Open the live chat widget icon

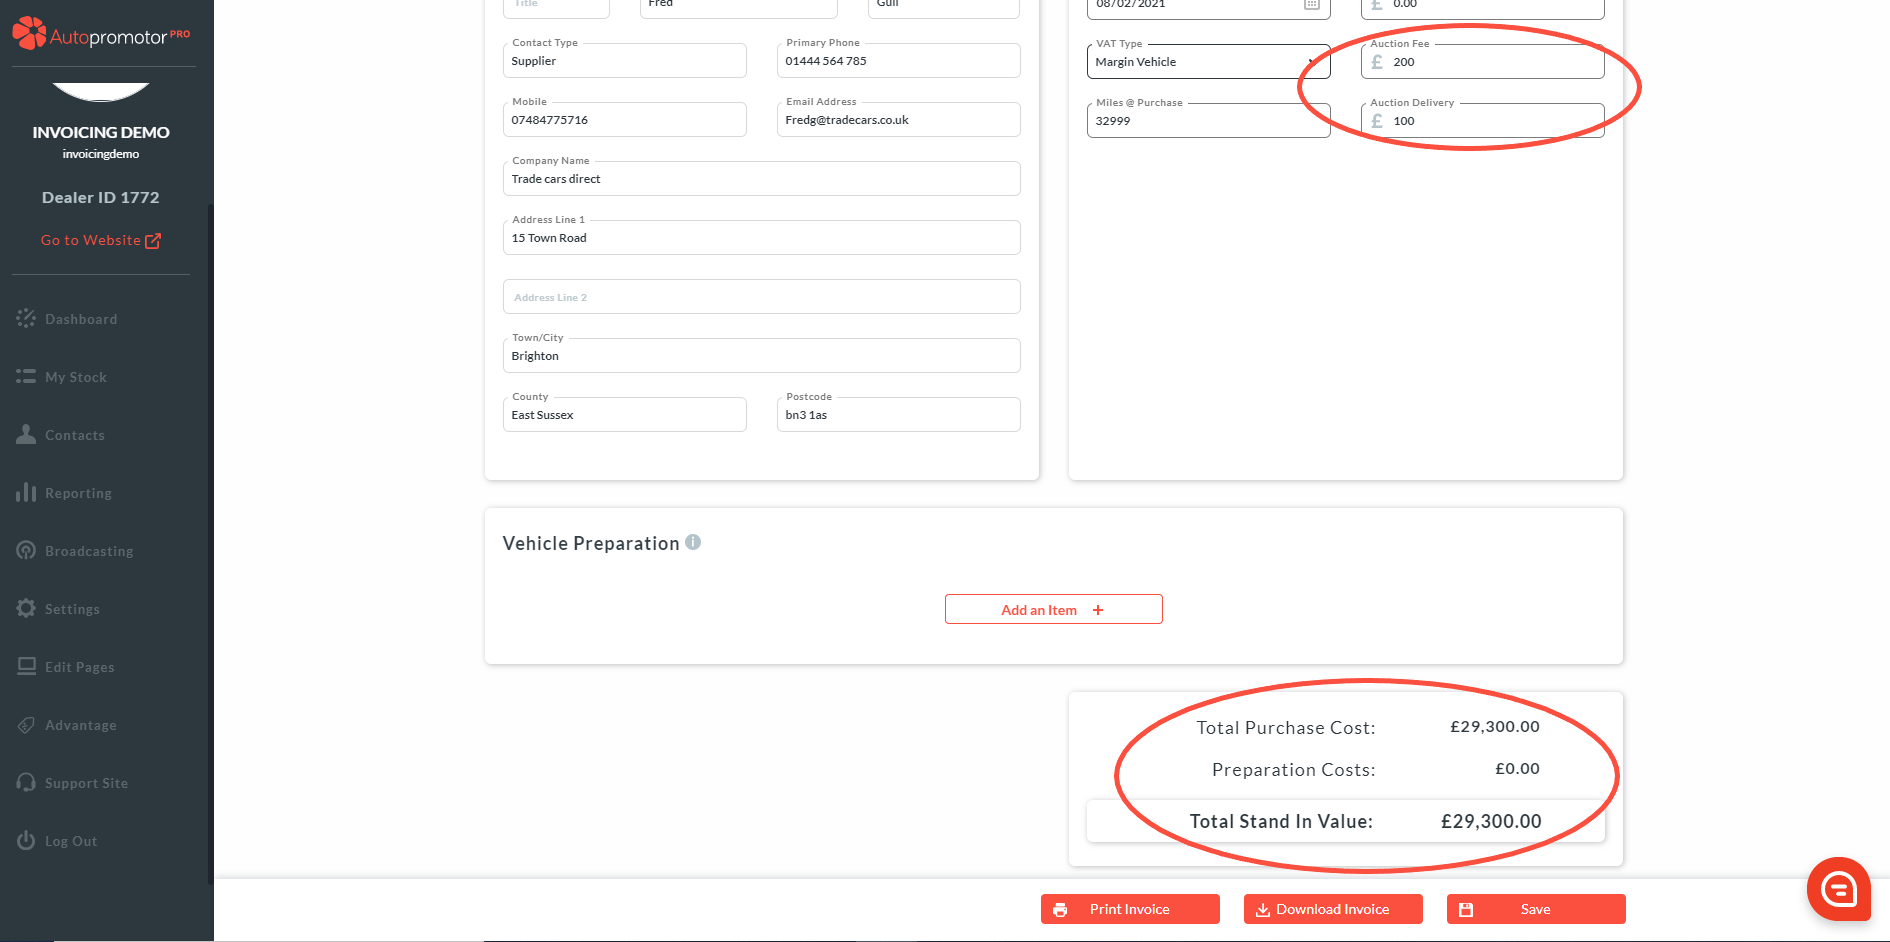(1838, 888)
